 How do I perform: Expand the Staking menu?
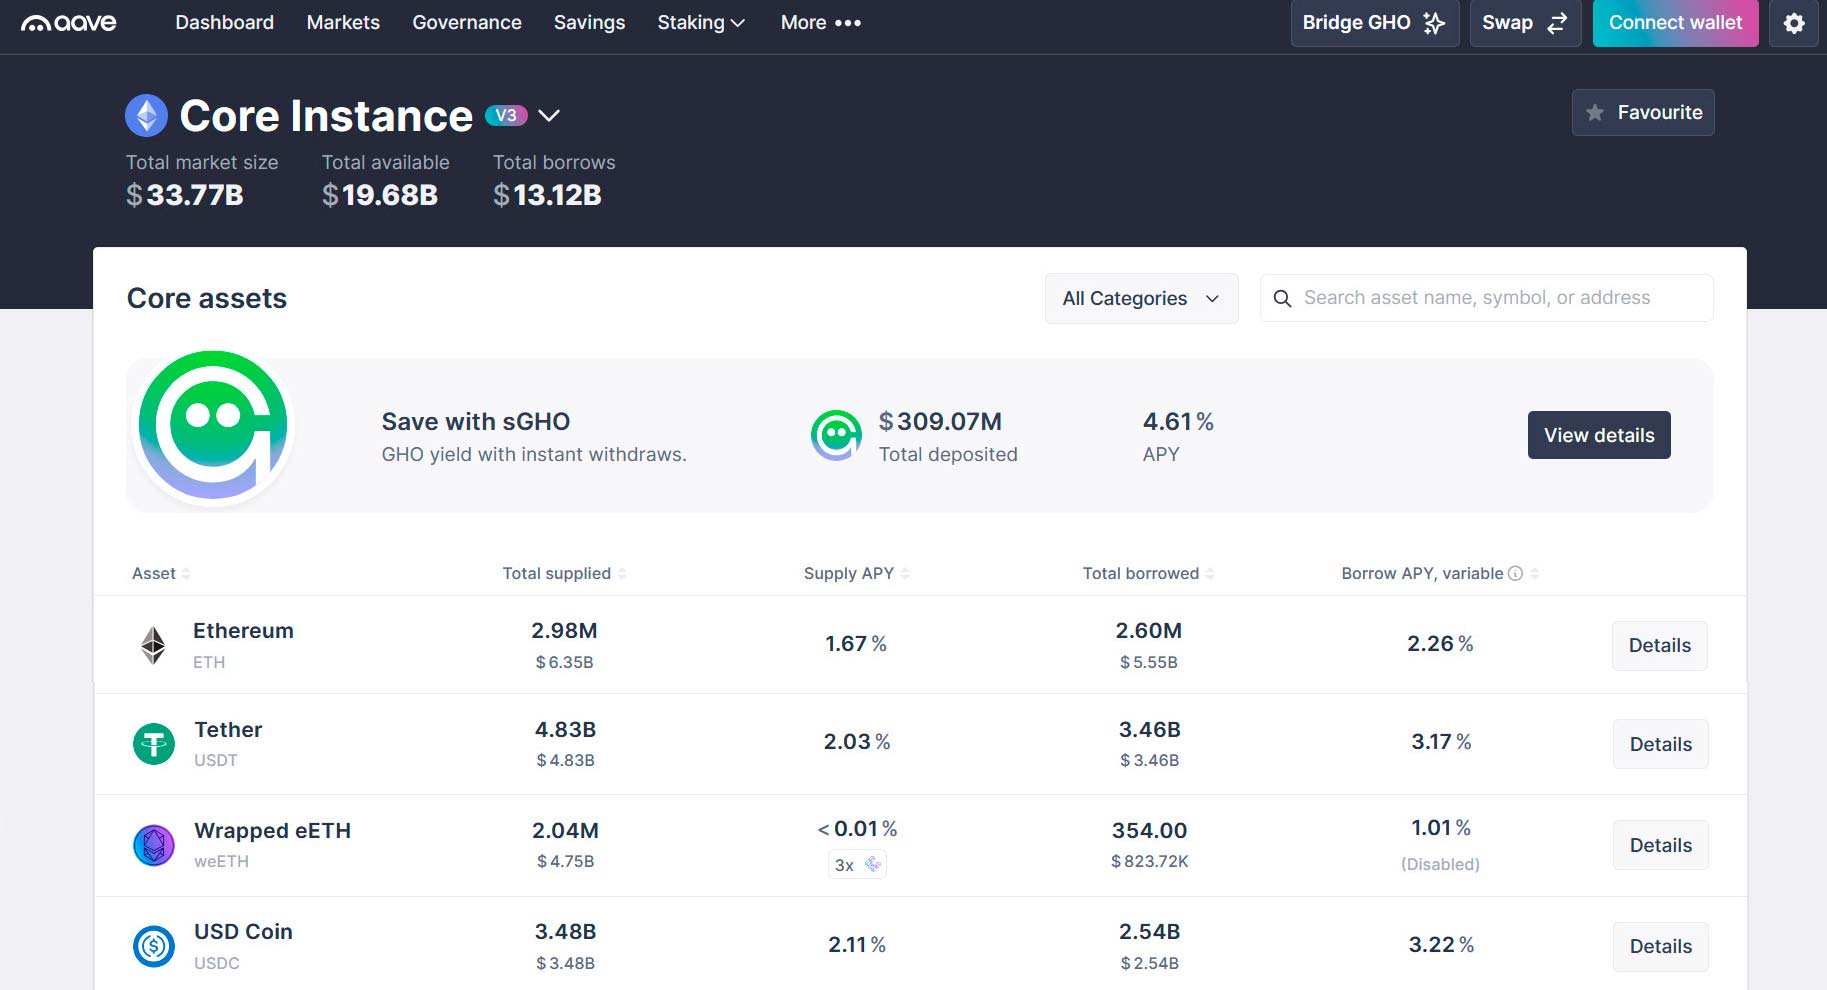tap(701, 22)
